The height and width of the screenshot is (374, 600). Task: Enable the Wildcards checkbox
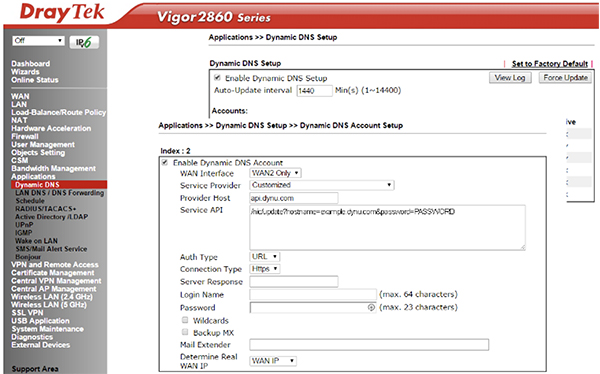(185, 320)
